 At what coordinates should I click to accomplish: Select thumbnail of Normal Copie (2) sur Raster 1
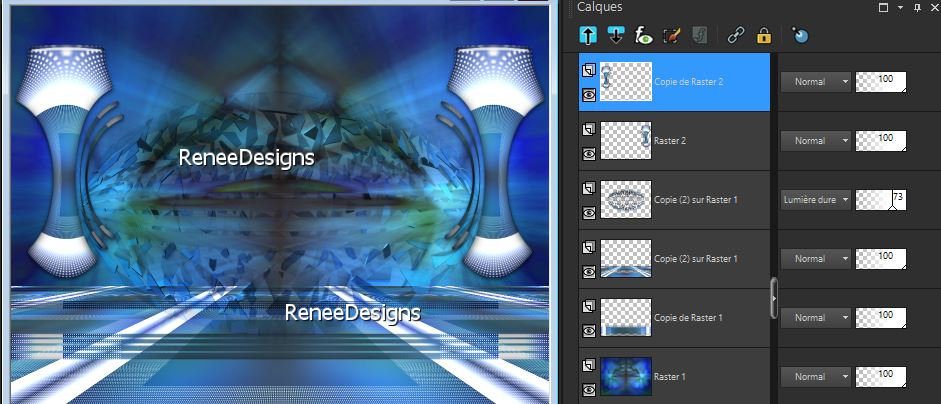click(626, 258)
